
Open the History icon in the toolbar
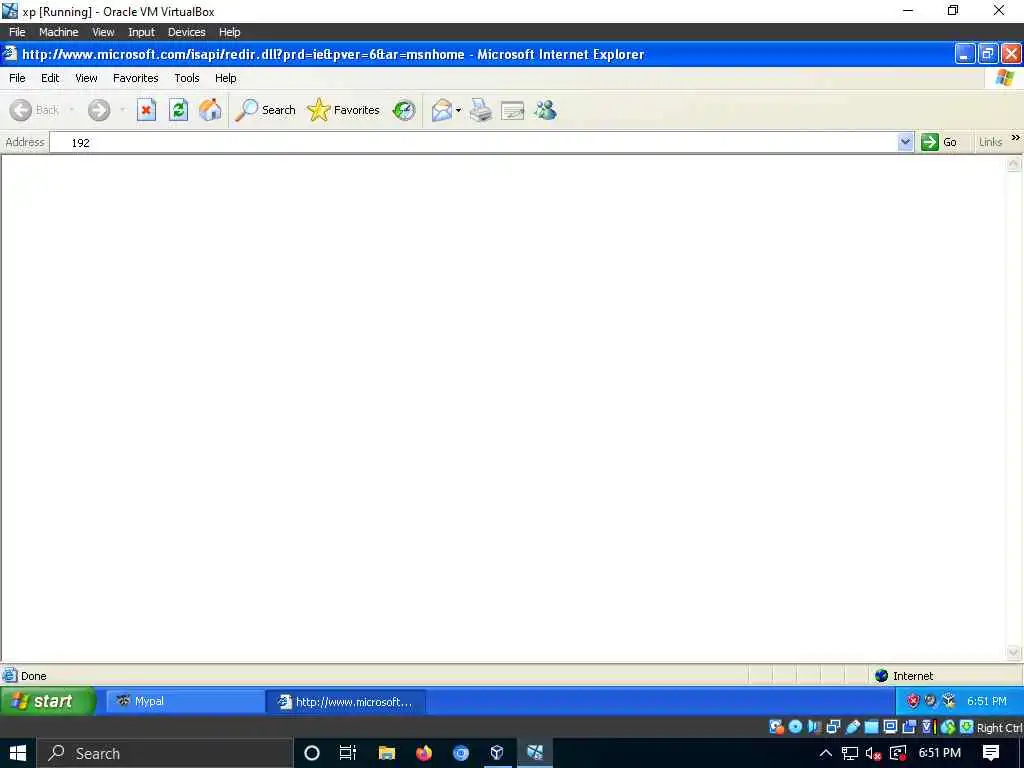point(404,110)
